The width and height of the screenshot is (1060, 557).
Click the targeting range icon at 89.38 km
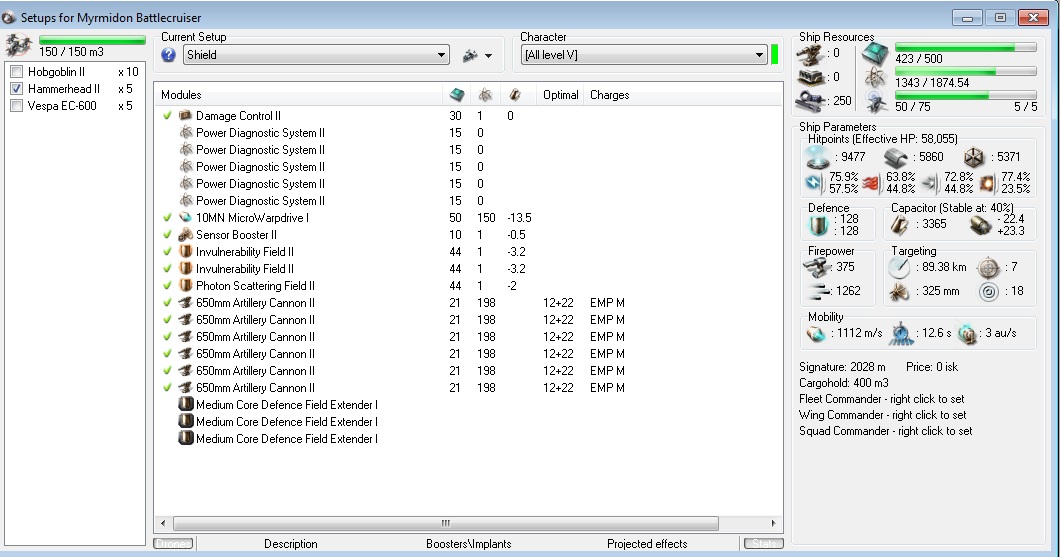[899, 268]
